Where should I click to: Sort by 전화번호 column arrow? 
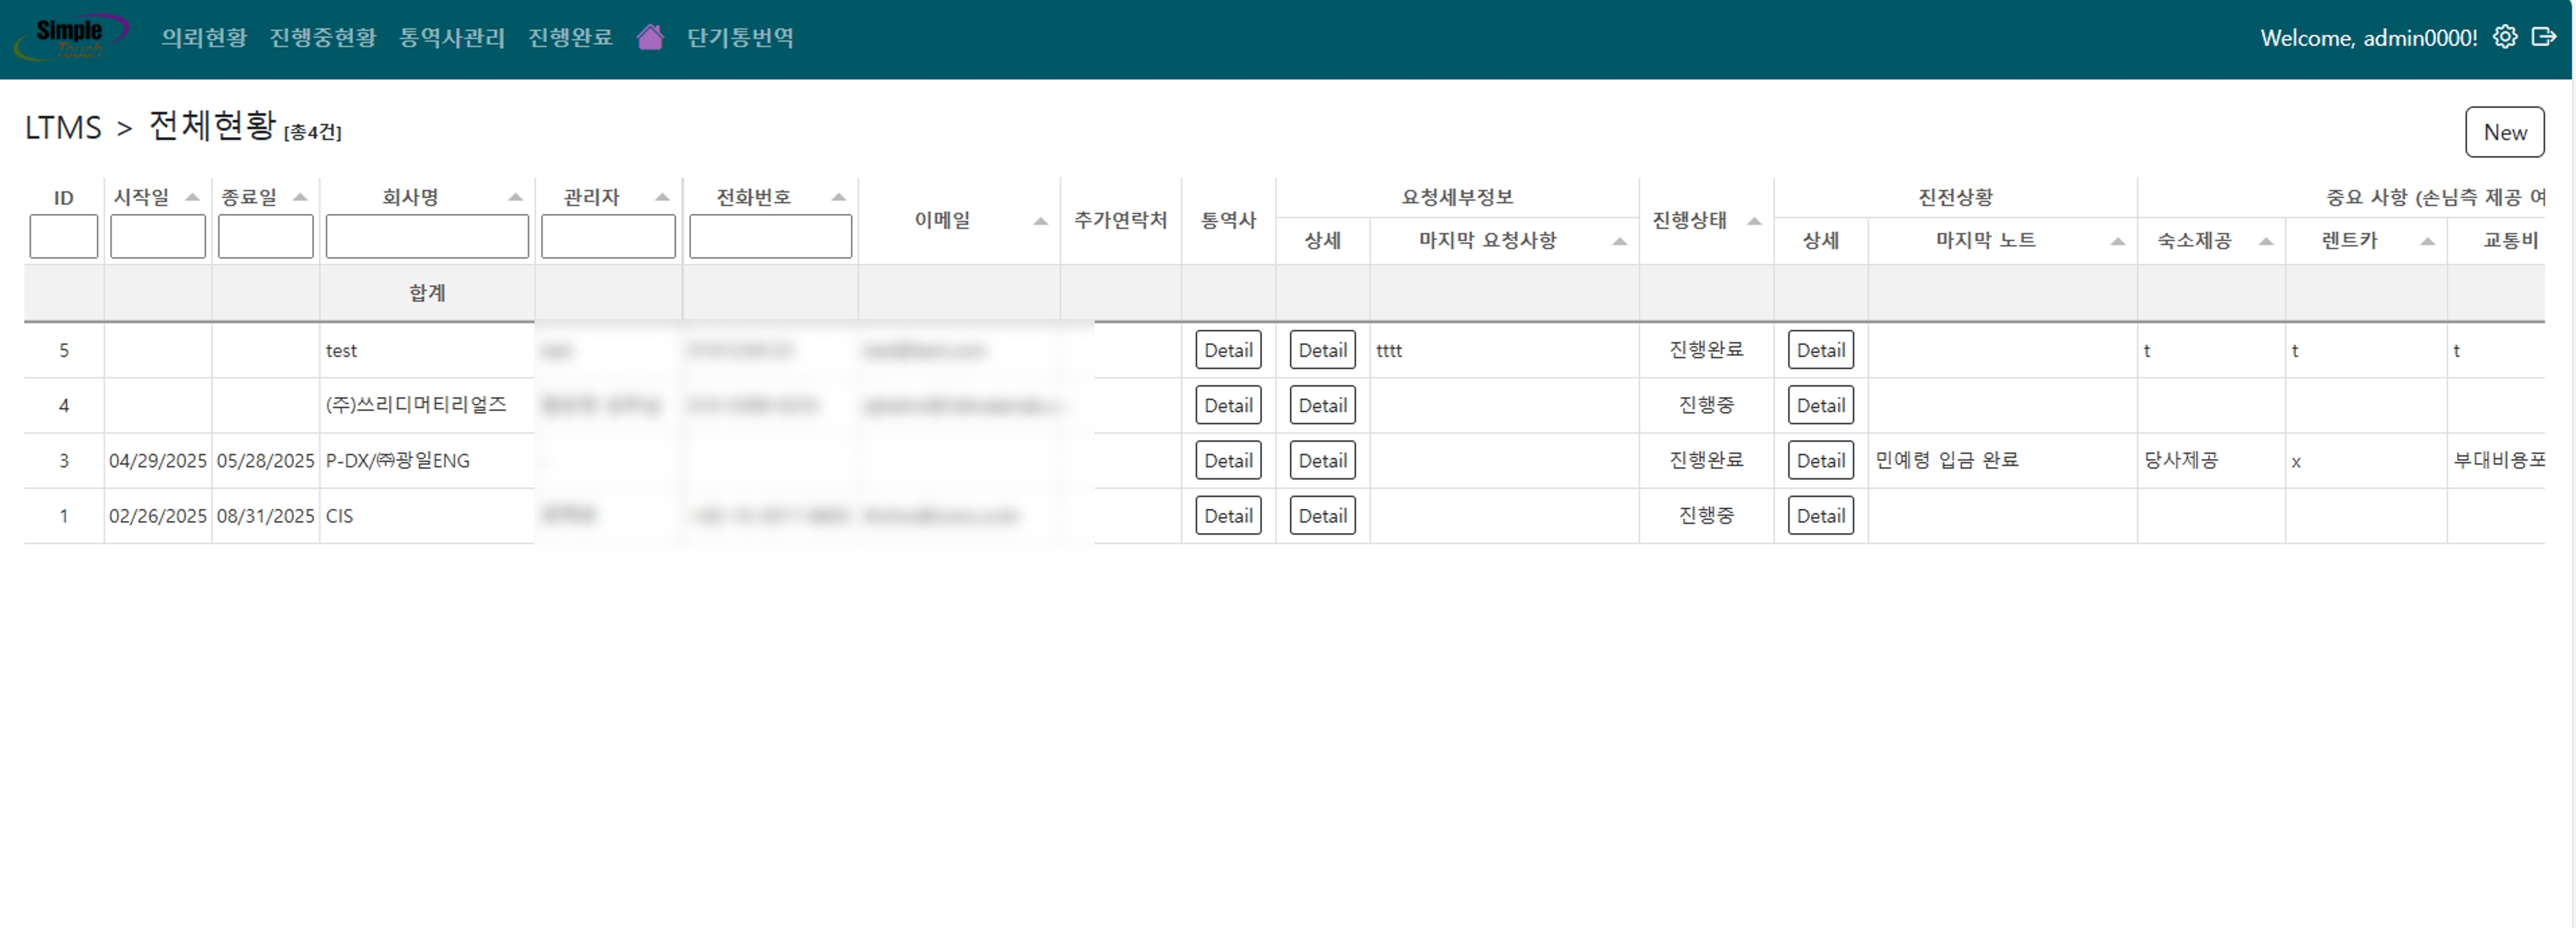pyautogui.click(x=838, y=197)
